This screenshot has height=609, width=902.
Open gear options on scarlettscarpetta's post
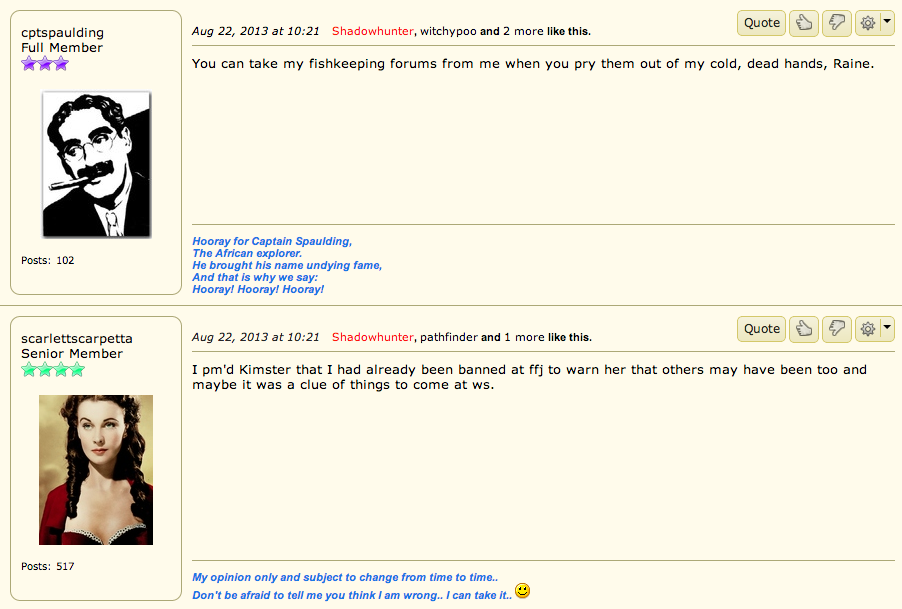[867, 329]
